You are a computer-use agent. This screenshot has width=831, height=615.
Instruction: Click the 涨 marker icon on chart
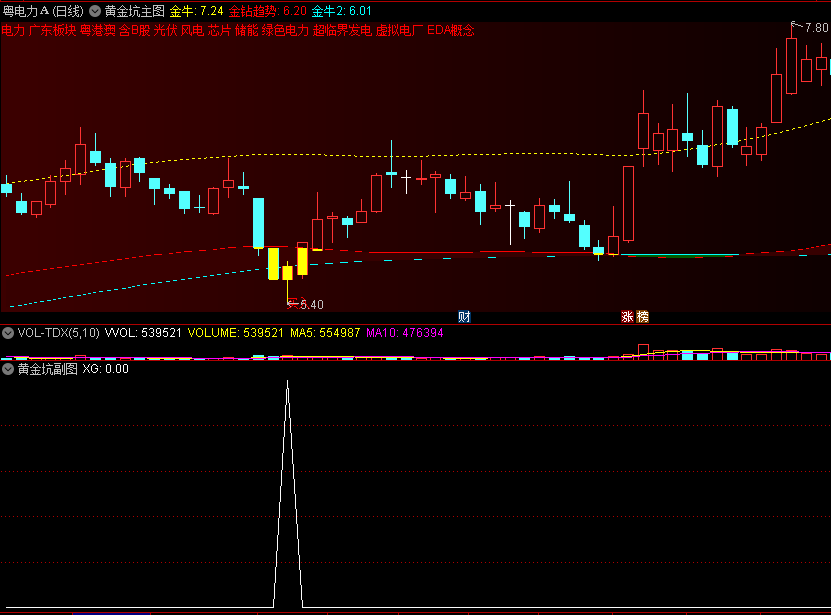(x=628, y=317)
